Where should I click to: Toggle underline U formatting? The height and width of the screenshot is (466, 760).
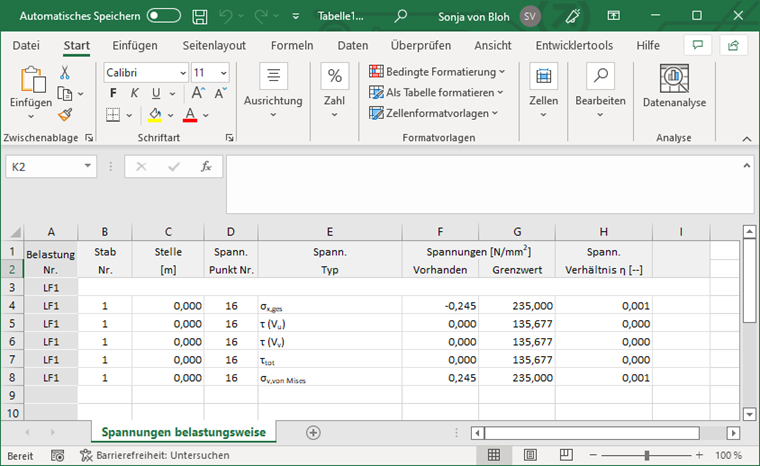156,93
